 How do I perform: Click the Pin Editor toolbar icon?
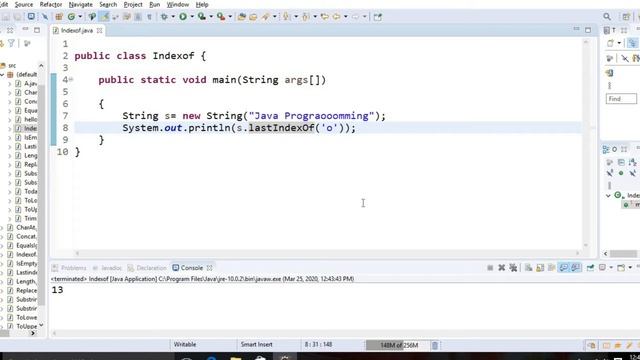(378, 17)
